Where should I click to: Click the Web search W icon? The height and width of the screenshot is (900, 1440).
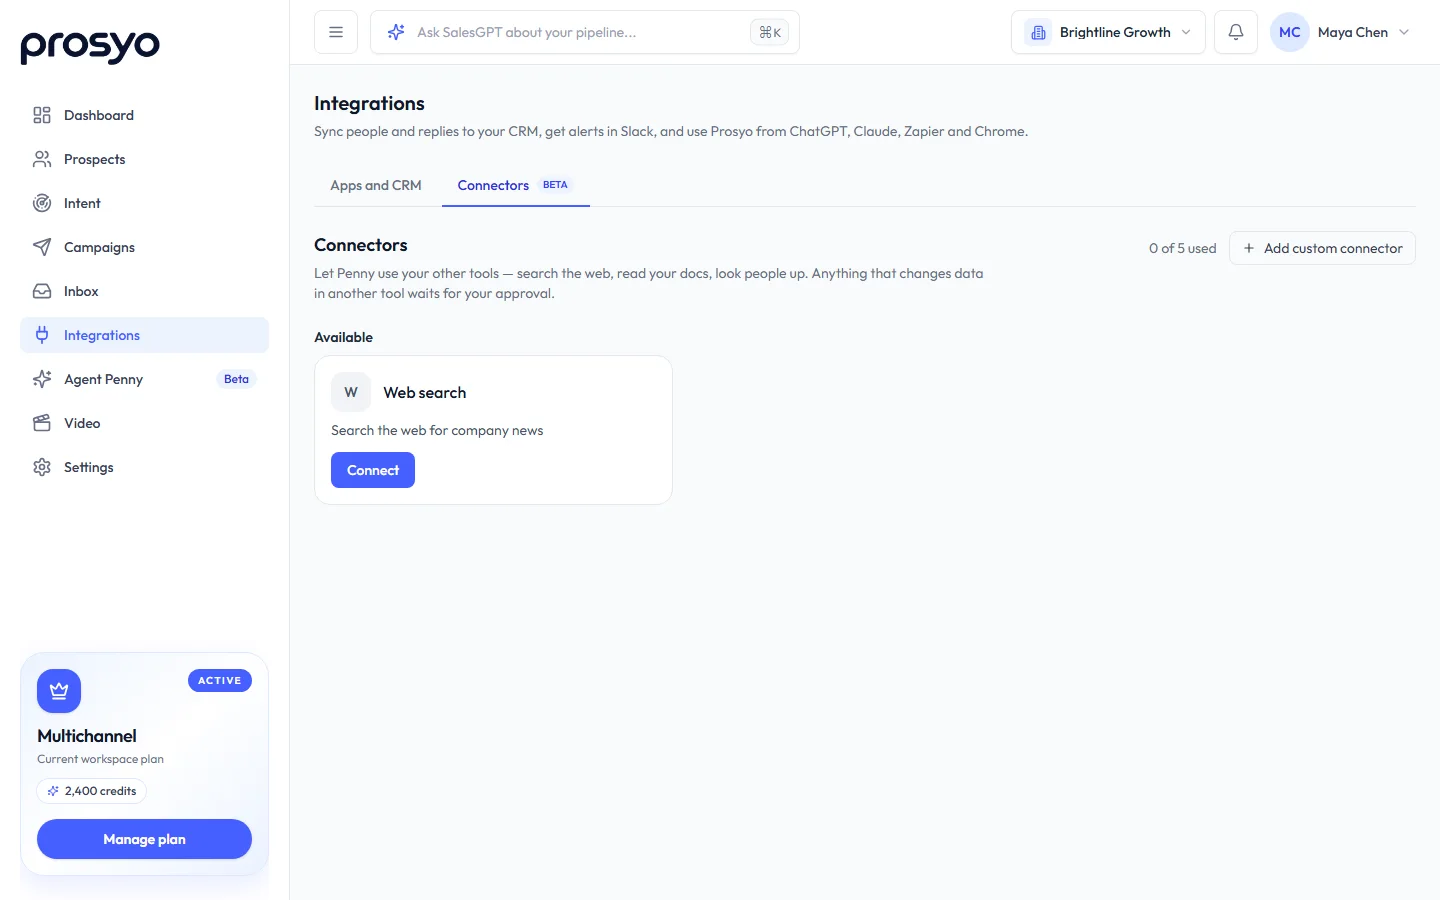click(351, 392)
